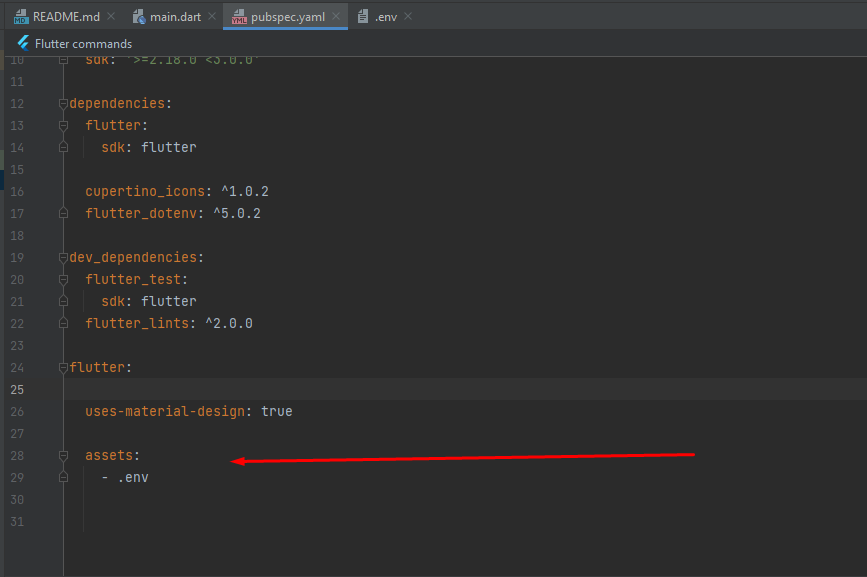Click the Dart file icon on main.dart tab
This screenshot has height=577, width=867.
pos(139,16)
